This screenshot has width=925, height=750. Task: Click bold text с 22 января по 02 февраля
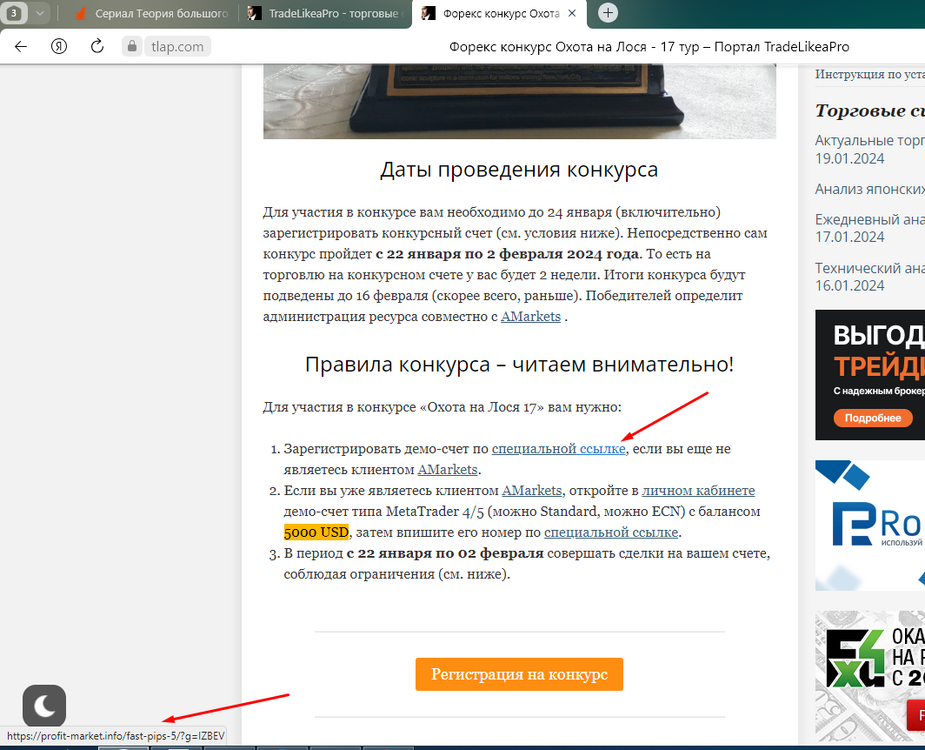point(445,554)
